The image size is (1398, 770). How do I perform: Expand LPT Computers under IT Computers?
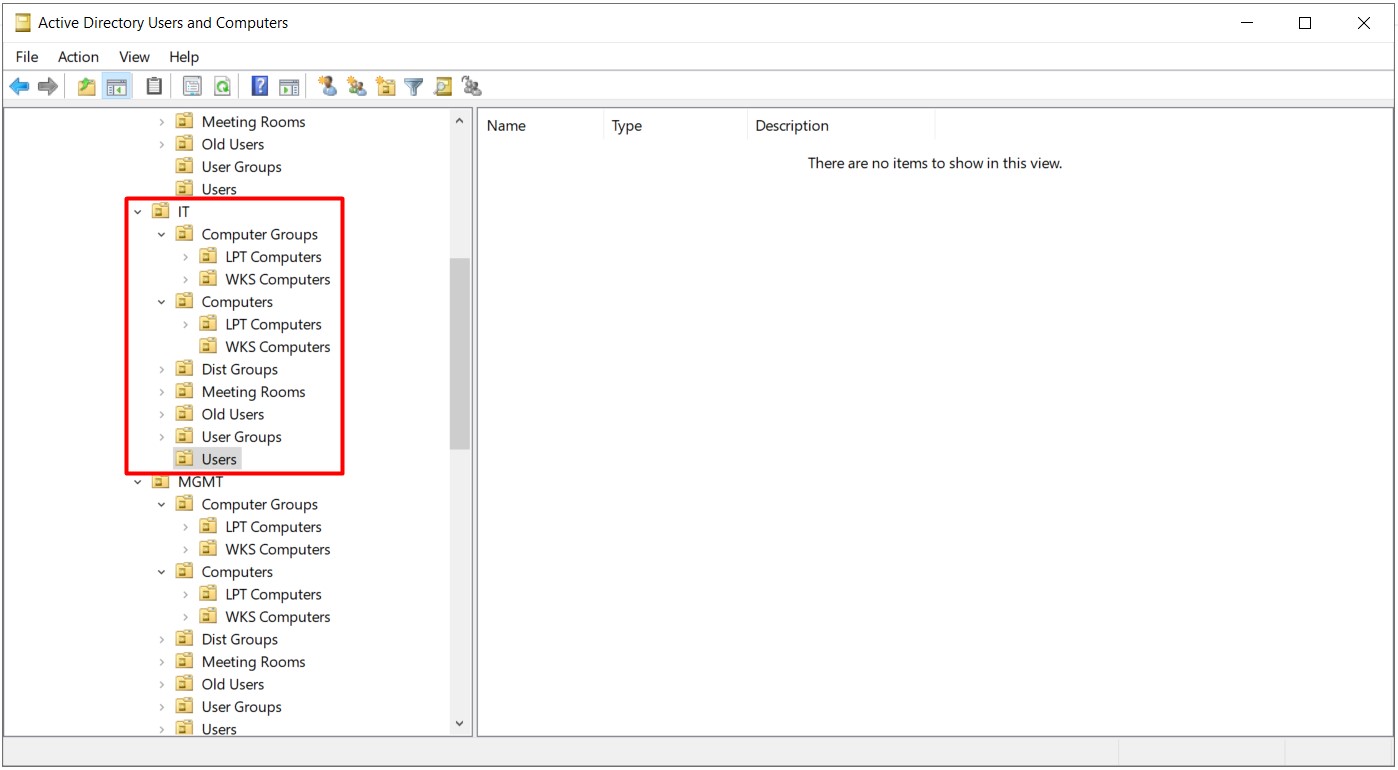coord(186,325)
